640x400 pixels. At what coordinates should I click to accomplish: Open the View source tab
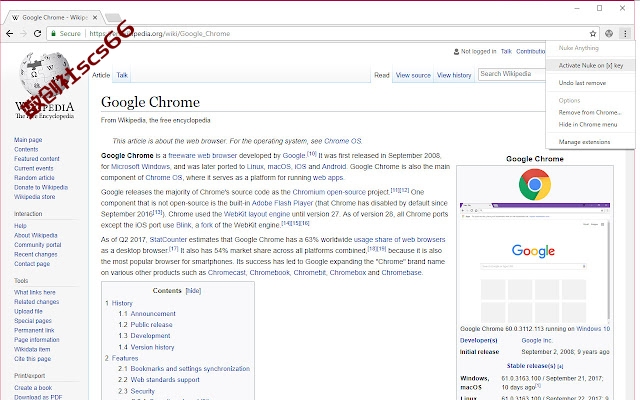pos(413,75)
